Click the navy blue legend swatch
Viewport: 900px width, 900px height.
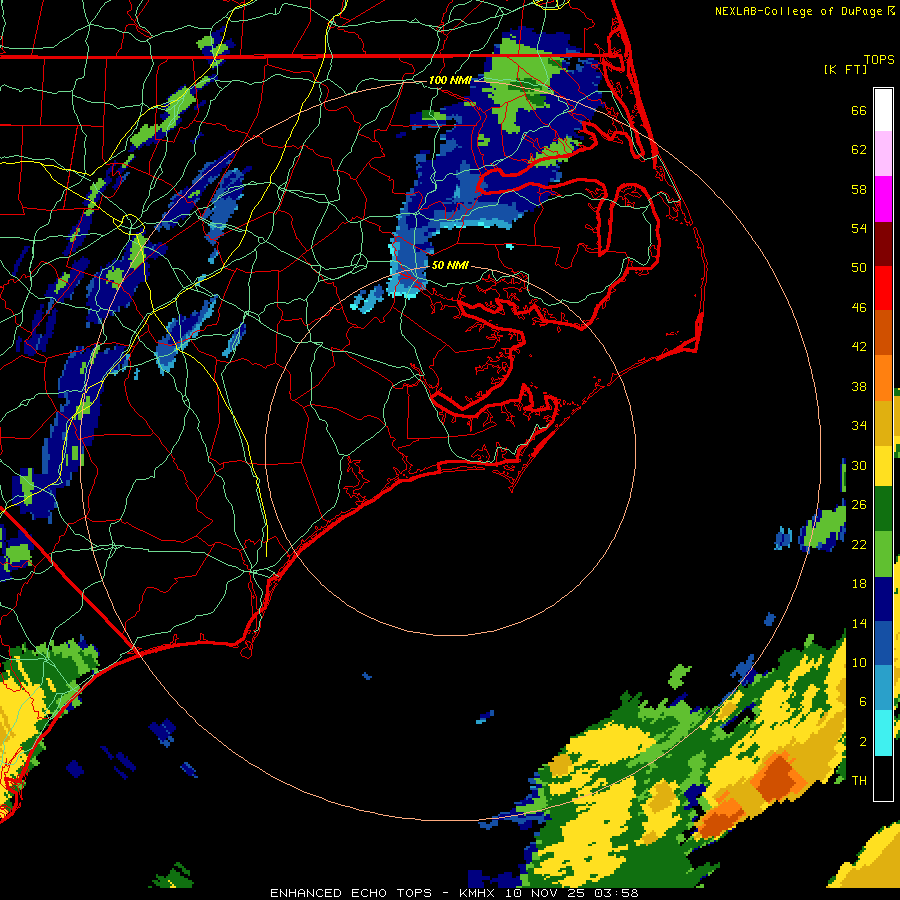pyautogui.click(x=883, y=599)
